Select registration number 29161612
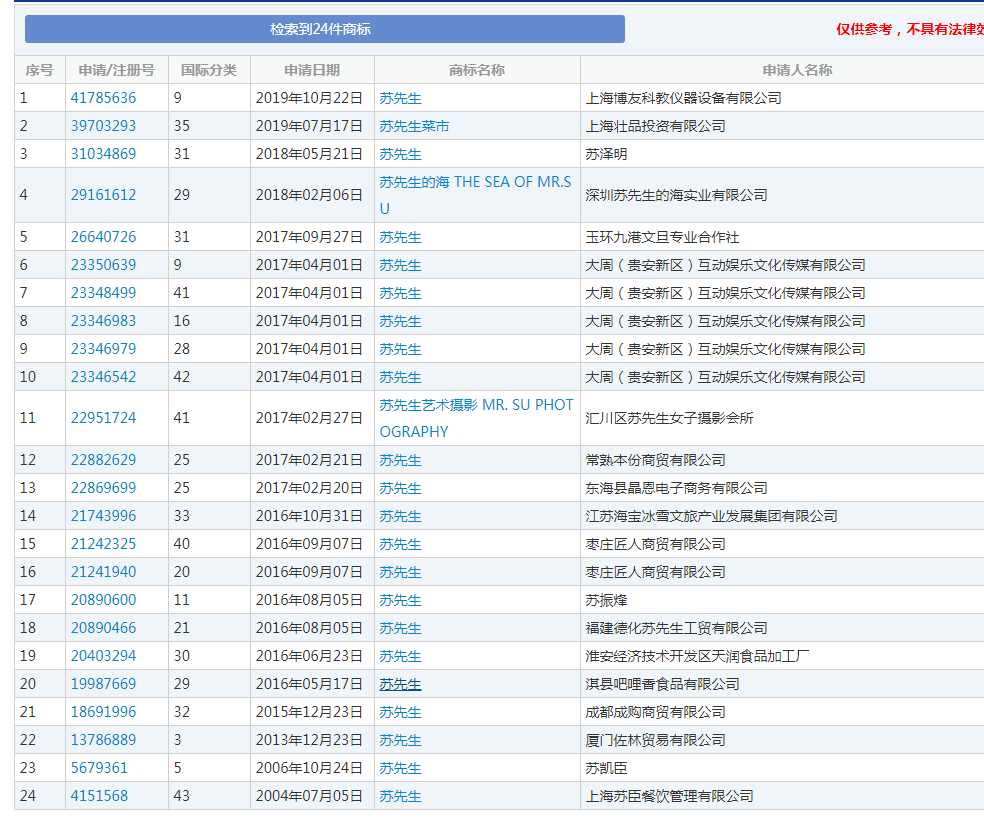Viewport: 984px width, 819px height. tap(103, 195)
